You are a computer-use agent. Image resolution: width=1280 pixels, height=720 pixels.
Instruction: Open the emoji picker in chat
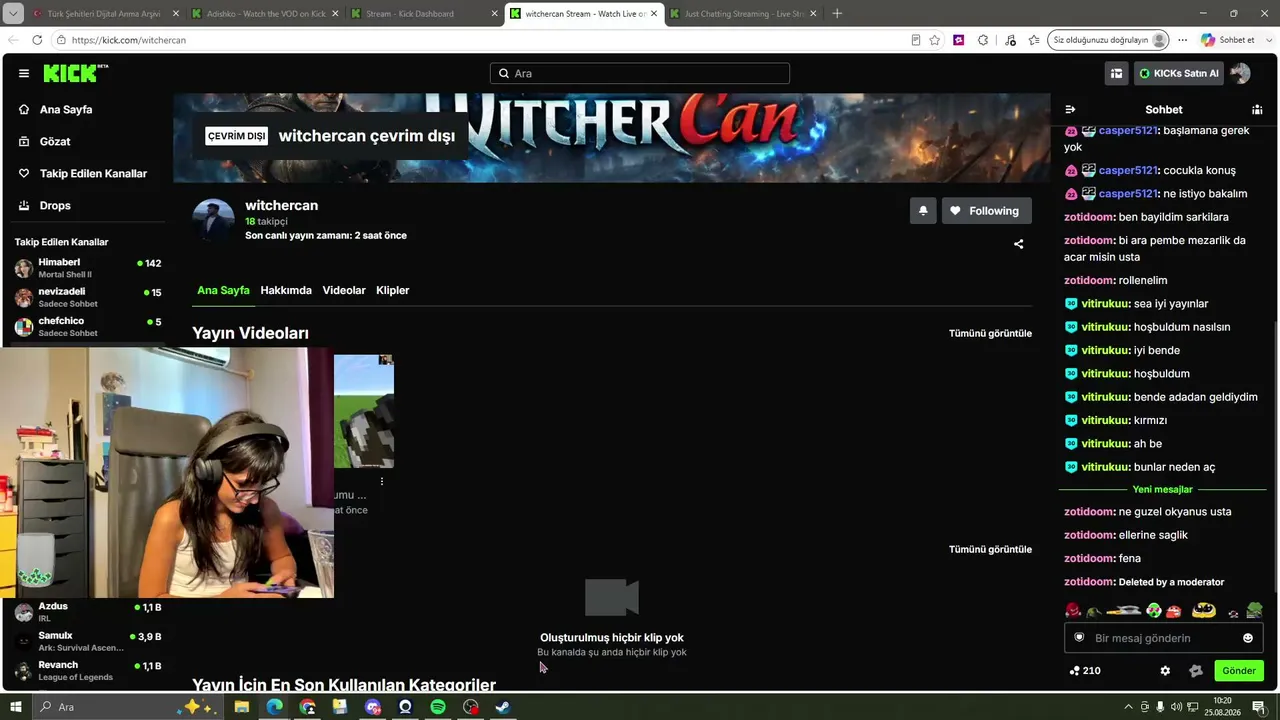1248,638
